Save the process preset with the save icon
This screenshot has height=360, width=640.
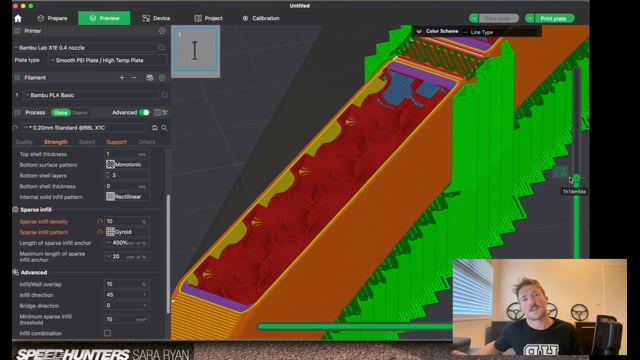155,128
